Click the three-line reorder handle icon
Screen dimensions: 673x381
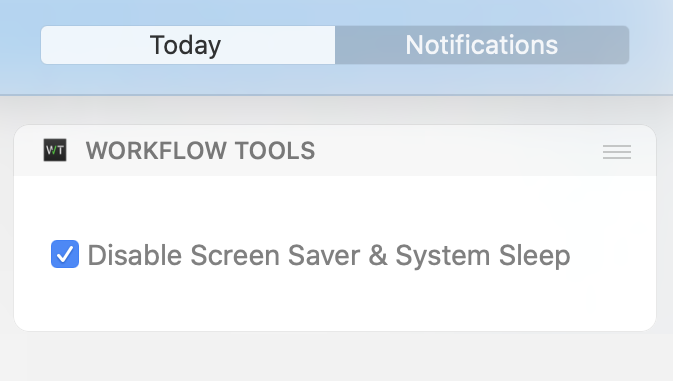coord(617,152)
